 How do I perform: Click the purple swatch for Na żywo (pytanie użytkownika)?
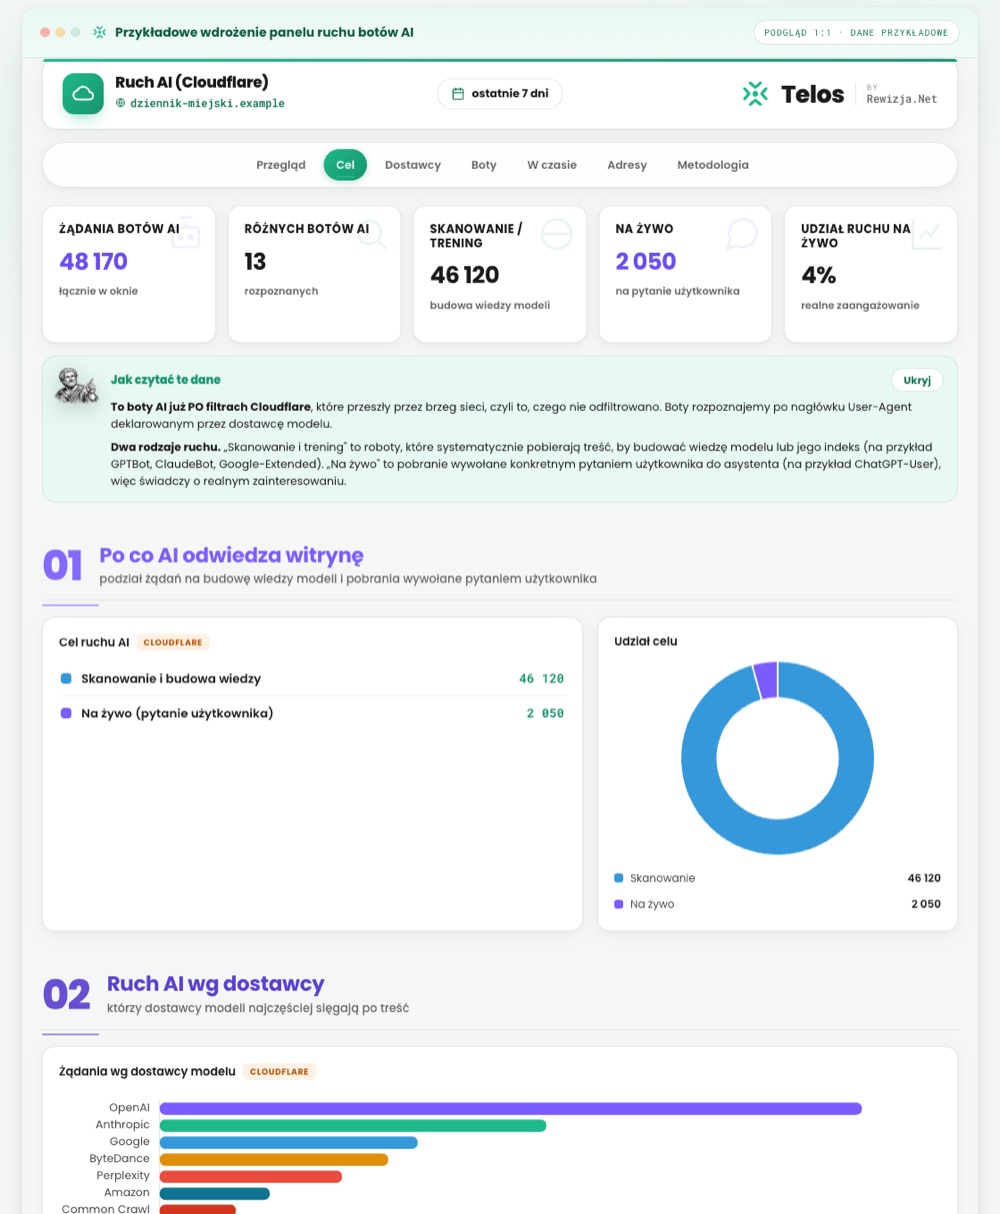tap(66, 713)
